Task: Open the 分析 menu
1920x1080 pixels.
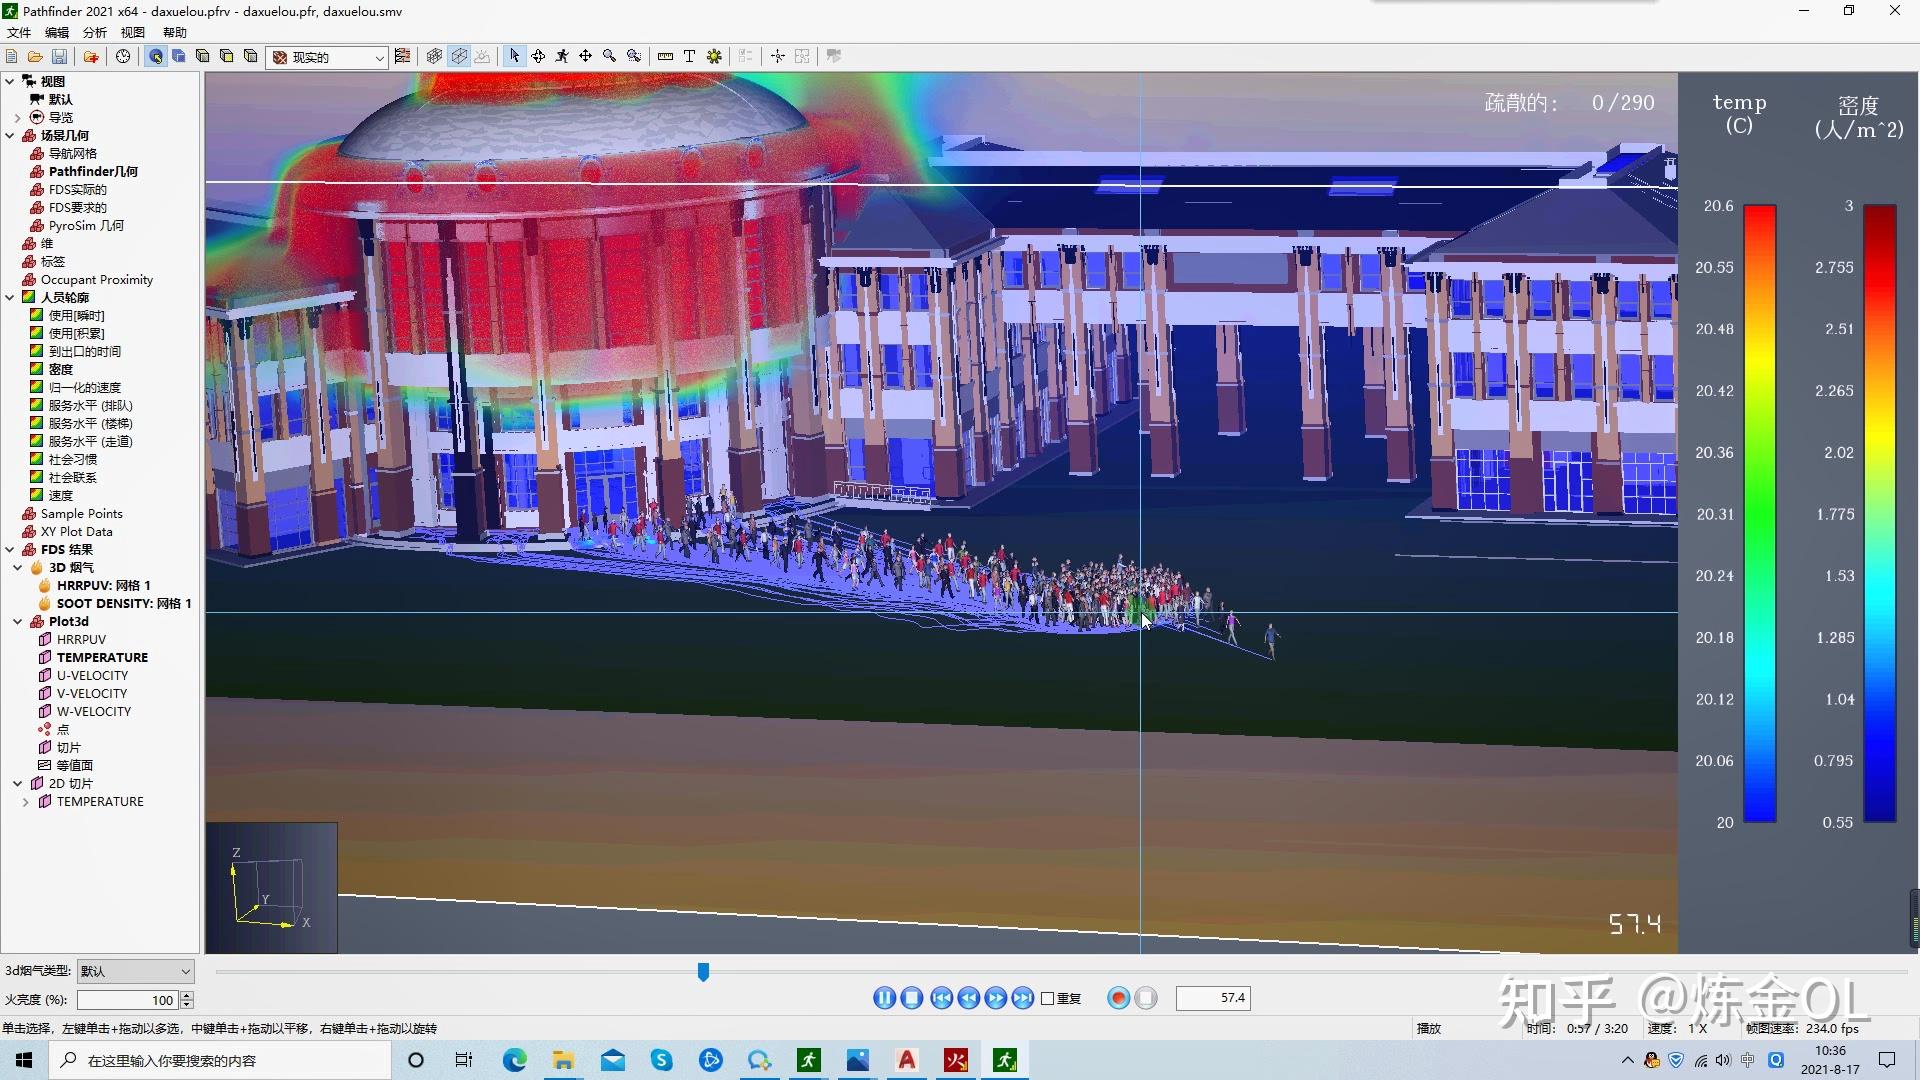Action: click(94, 32)
